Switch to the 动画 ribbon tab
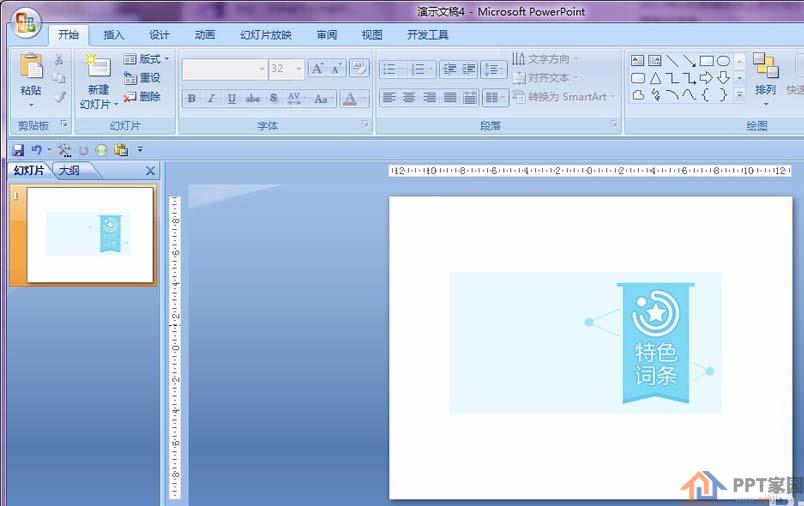Screen dimensions: 804x506 (205, 35)
